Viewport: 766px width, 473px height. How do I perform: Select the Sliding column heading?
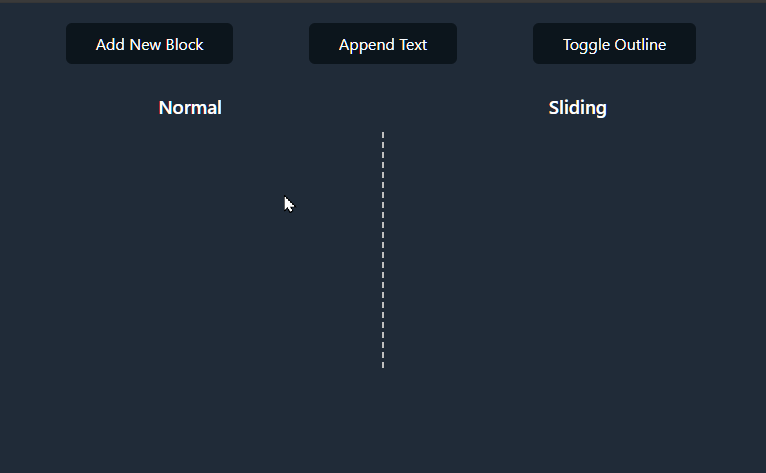[577, 108]
